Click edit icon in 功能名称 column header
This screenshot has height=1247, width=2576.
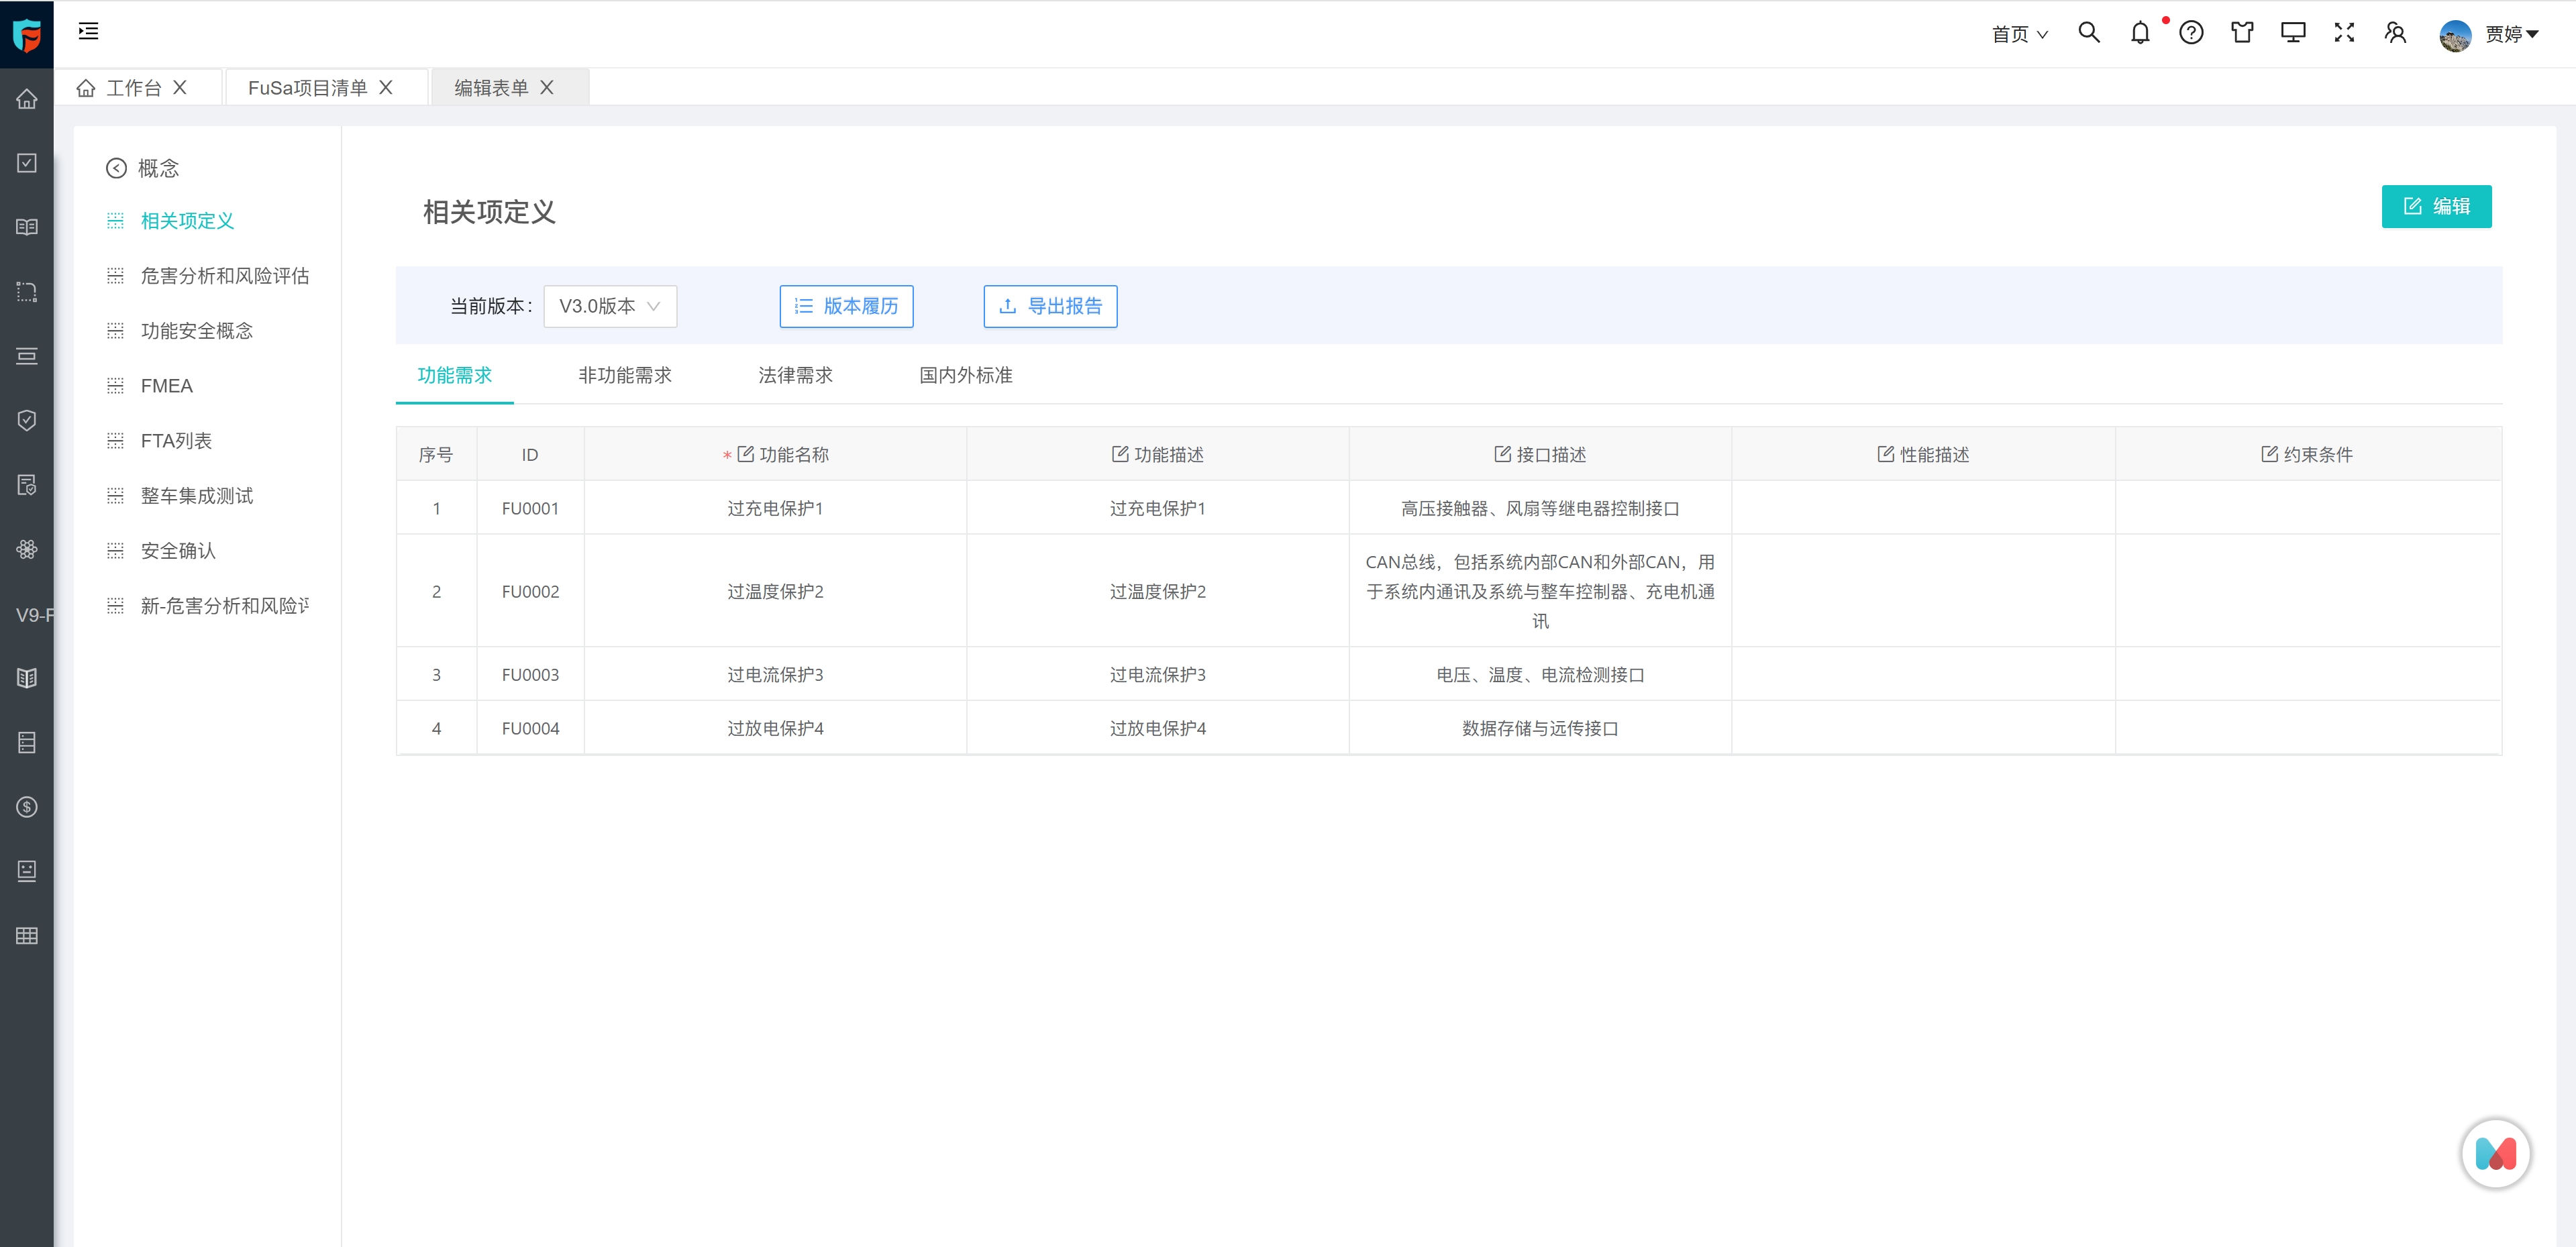(745, 454)
